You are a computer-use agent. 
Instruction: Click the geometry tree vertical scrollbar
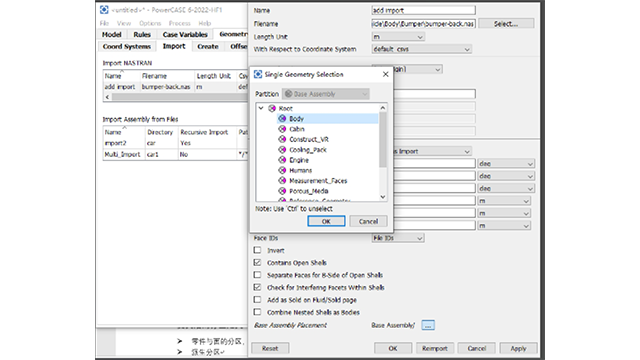pos(382,140)
